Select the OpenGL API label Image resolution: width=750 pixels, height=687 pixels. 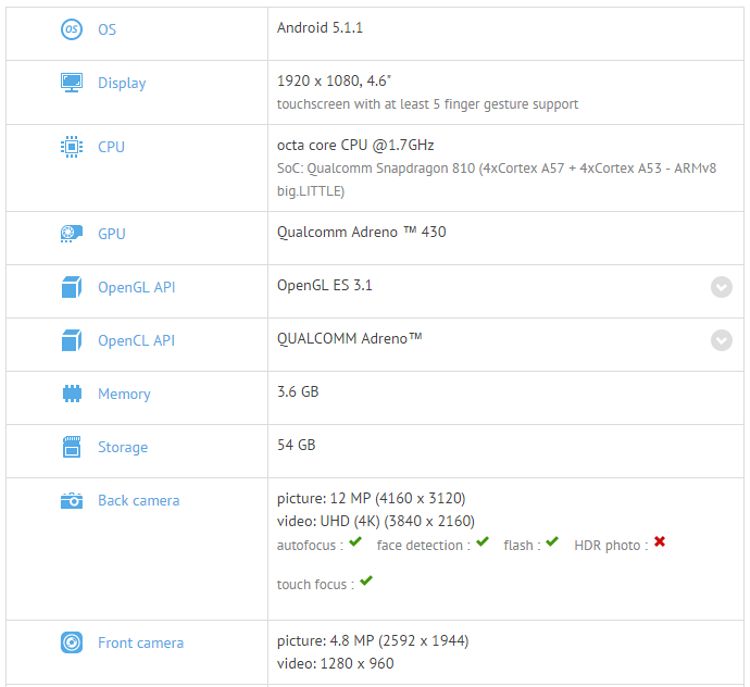pyautogui.click(x=136, y=288)
